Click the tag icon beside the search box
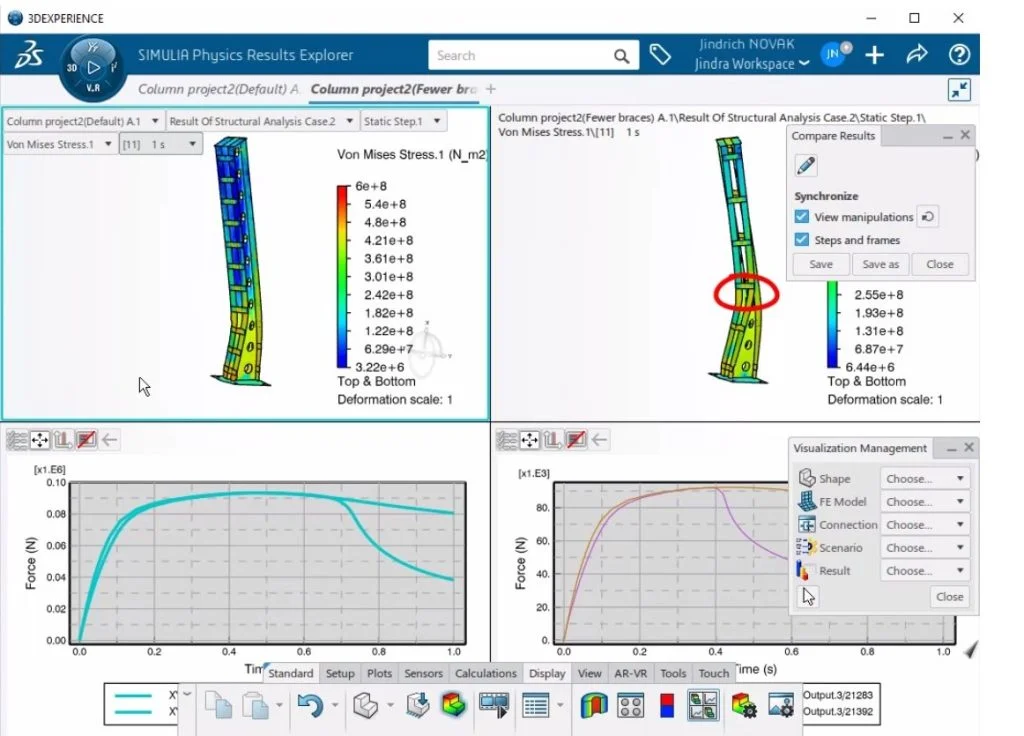Image resolution: width=1024 pixels, height=736 pixels. pyautogui.click(x=660, y=55)
